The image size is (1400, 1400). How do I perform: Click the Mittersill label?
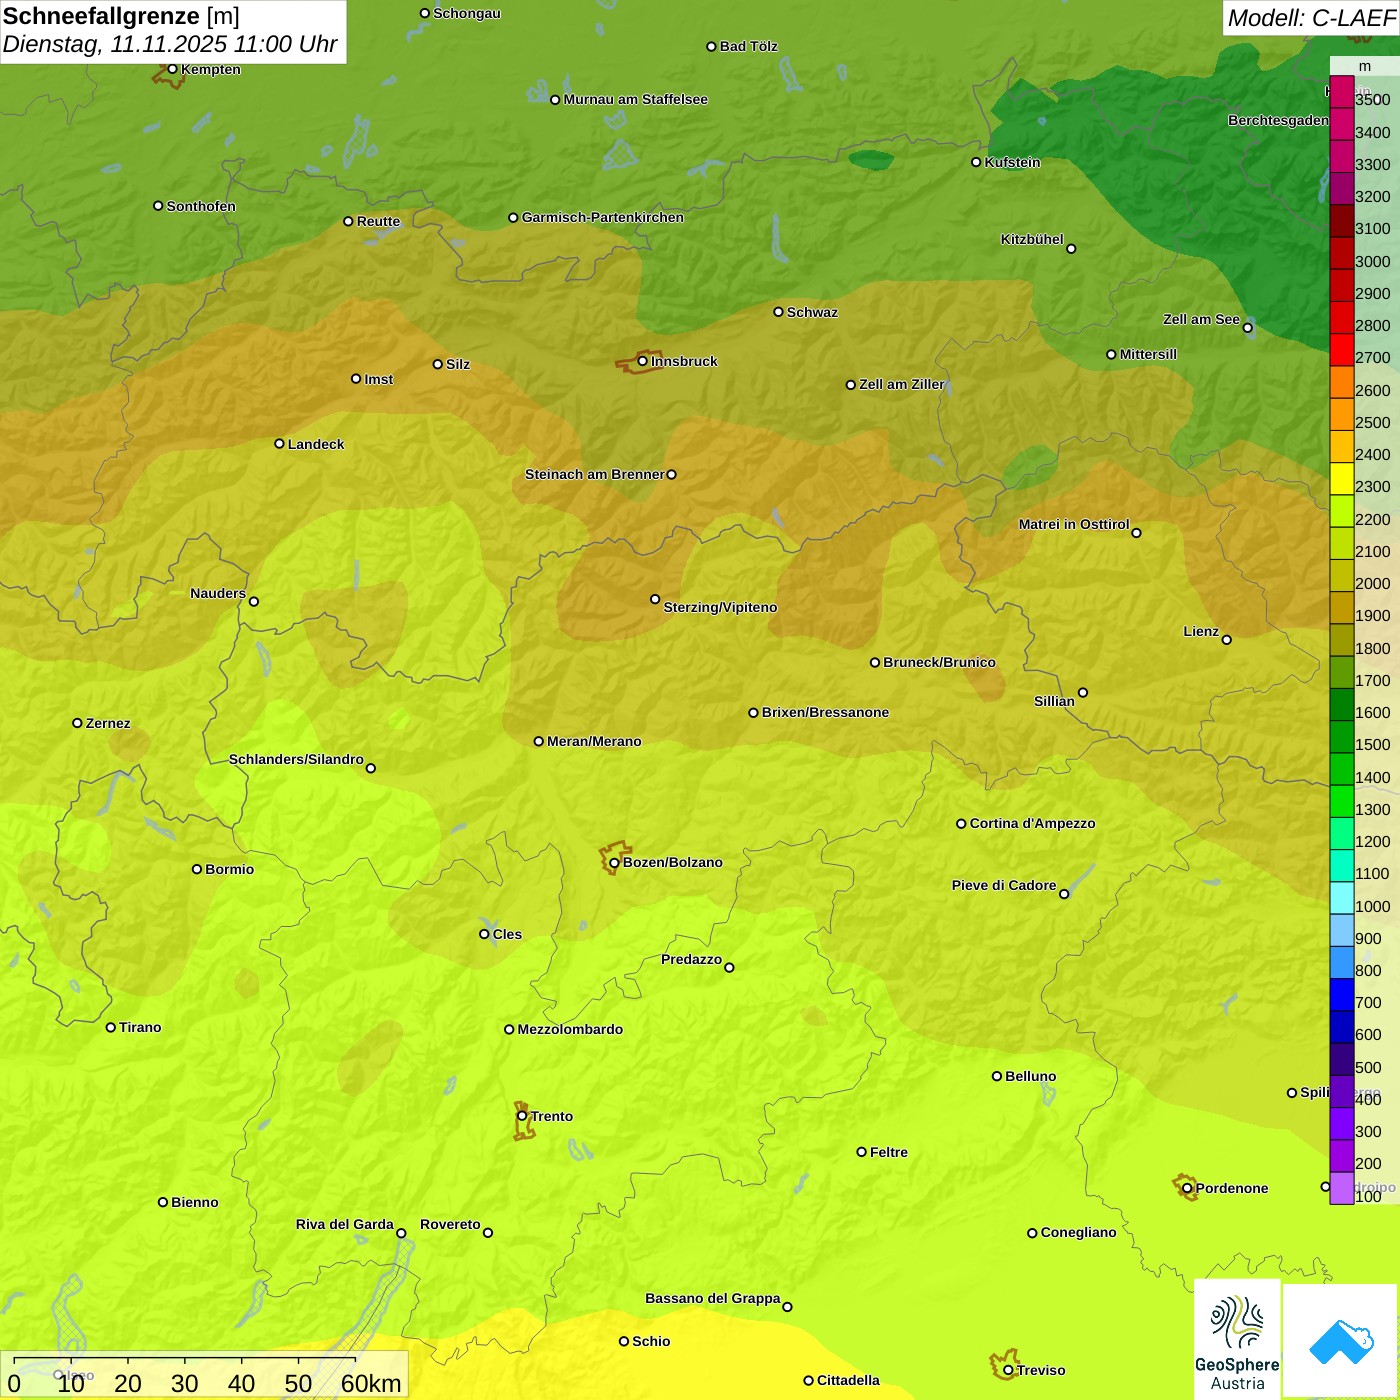(x=1149, y=354)
